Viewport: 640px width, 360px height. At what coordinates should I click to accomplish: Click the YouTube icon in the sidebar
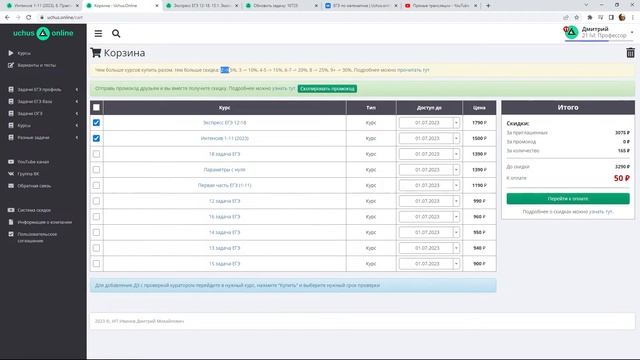[11, 162]
